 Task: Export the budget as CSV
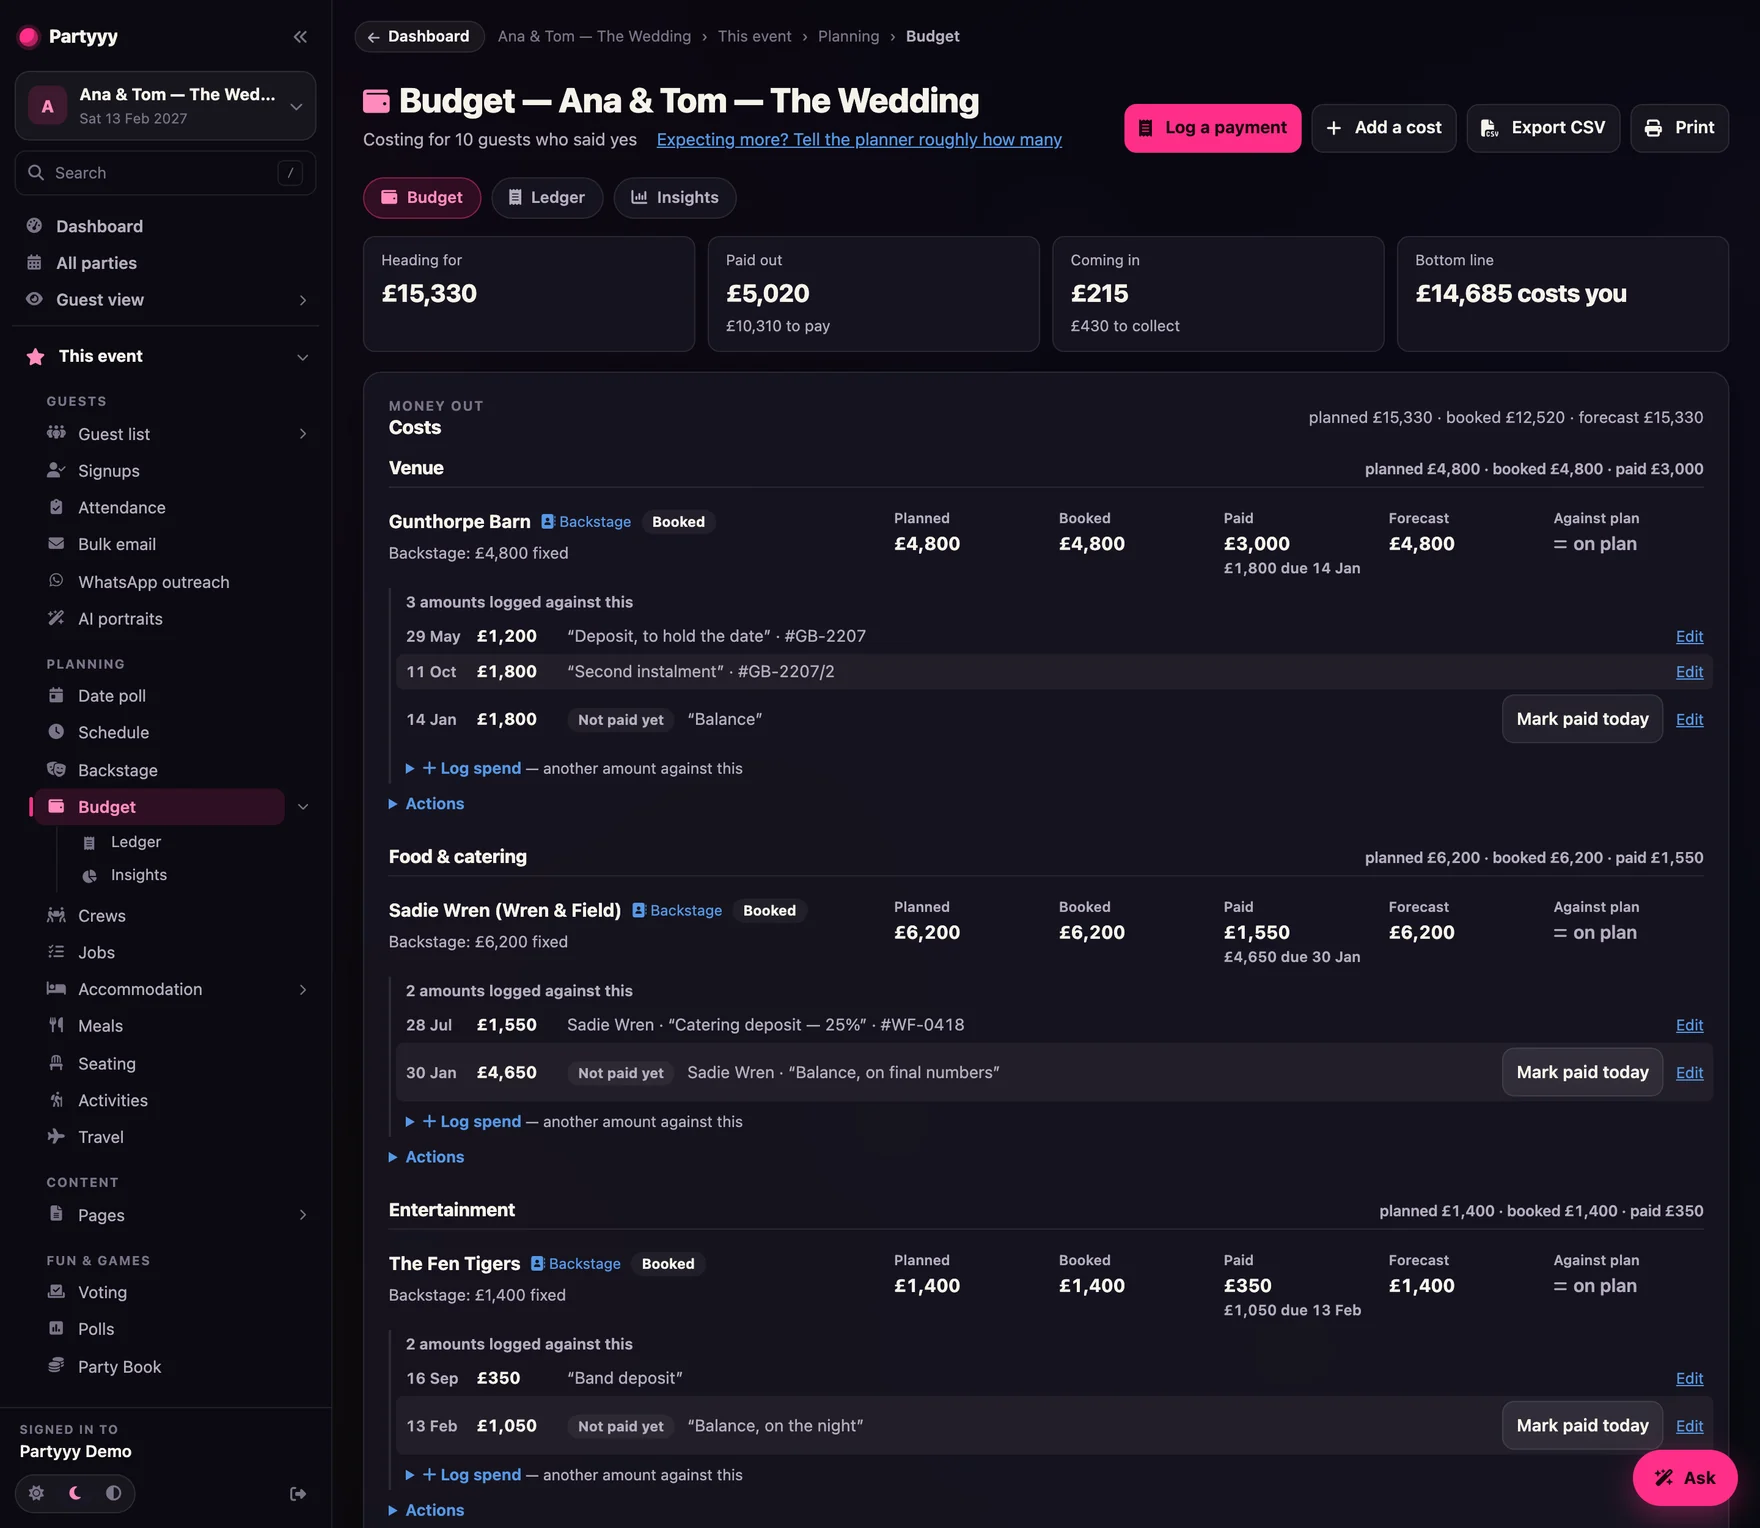point(1544,128)
